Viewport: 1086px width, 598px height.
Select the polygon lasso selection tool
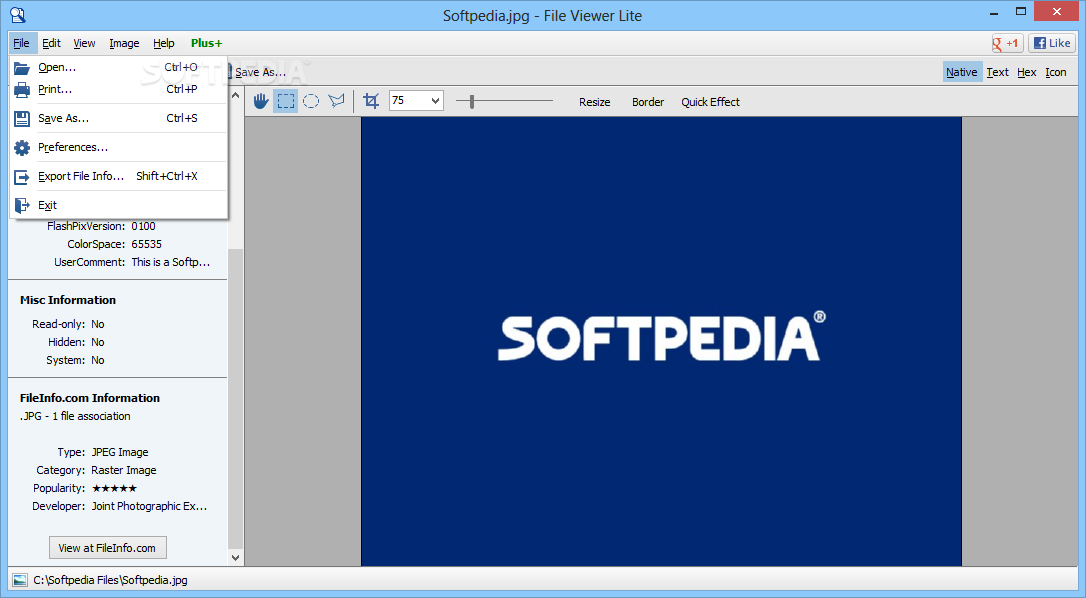337,101
